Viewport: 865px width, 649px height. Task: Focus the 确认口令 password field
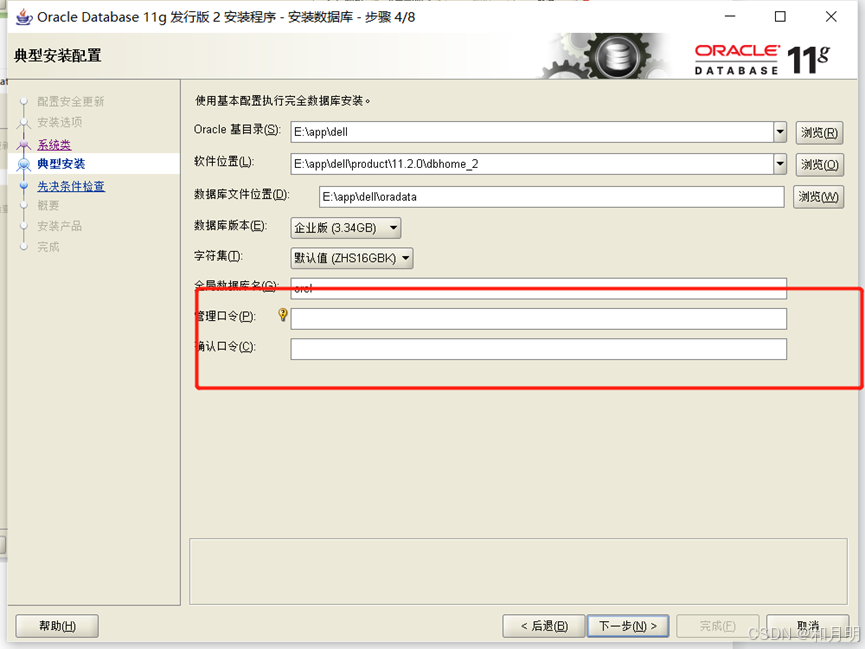click(538, 349)
